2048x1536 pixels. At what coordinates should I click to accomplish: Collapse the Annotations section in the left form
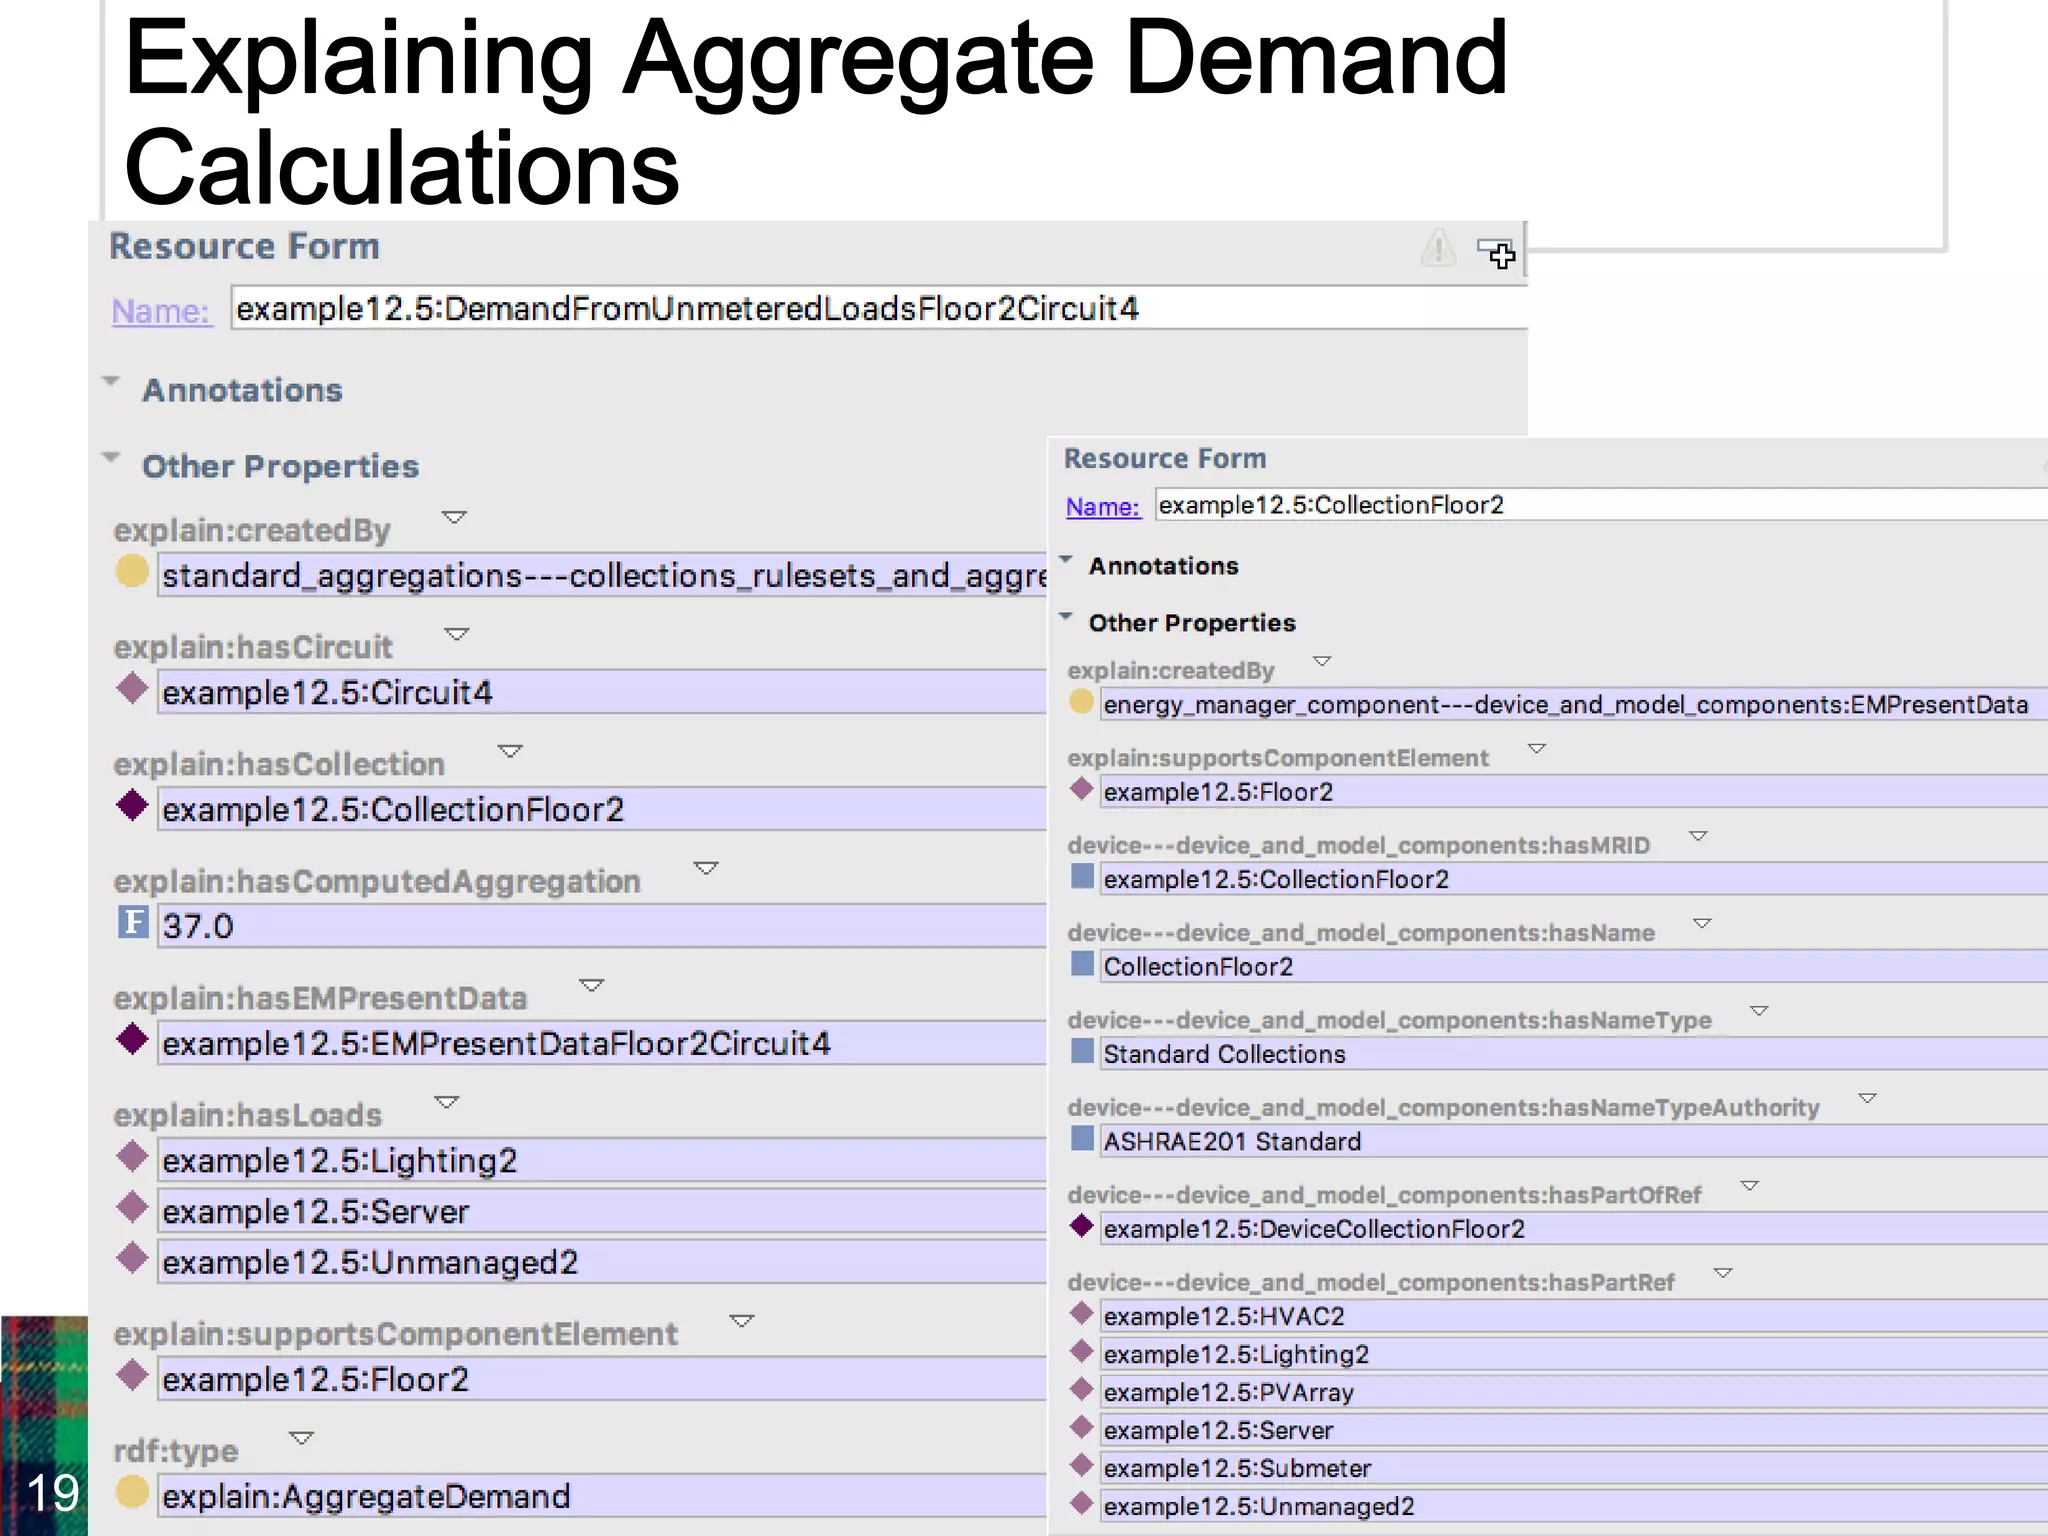tap(111, 381)
